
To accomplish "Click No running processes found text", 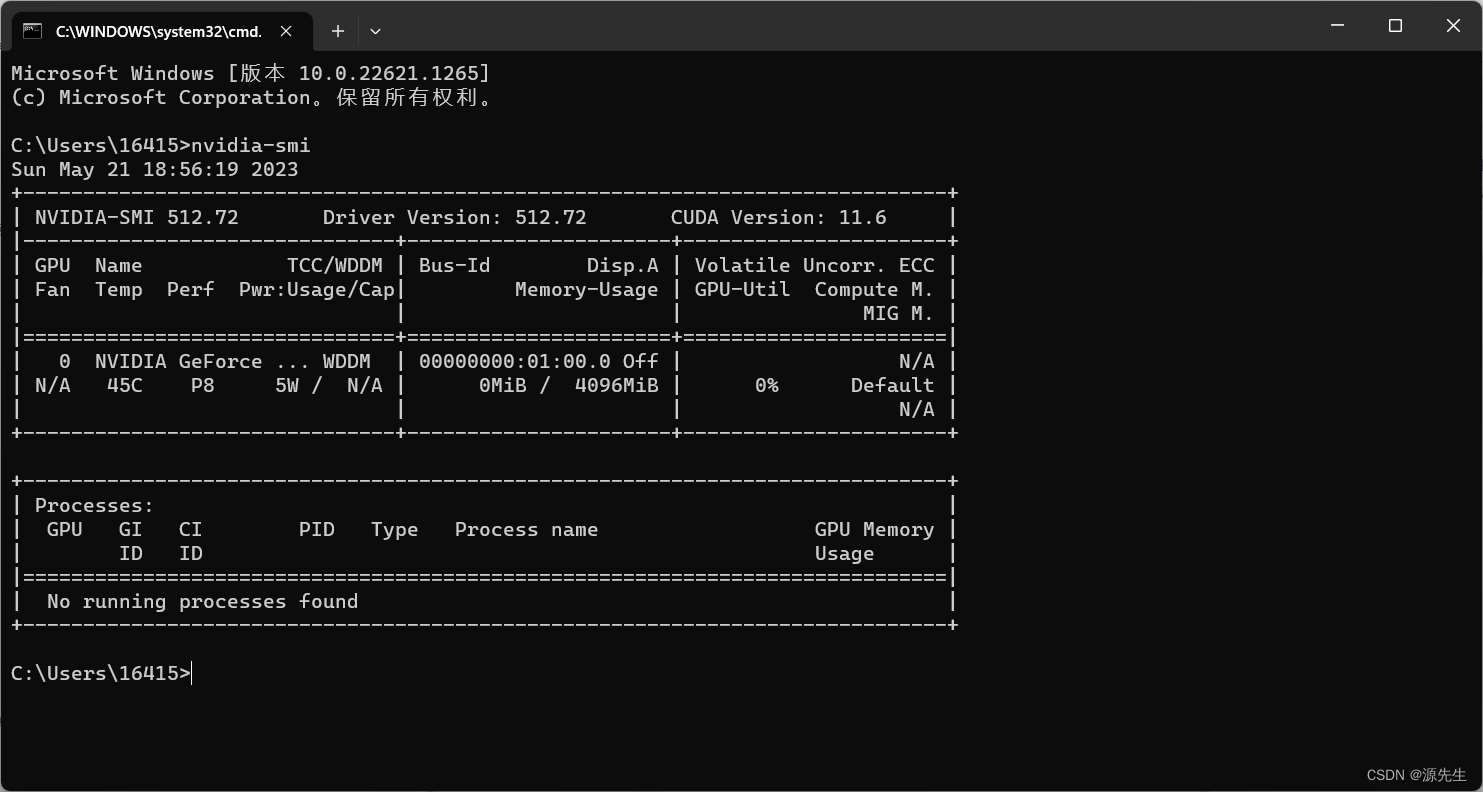I will point(203,601).
